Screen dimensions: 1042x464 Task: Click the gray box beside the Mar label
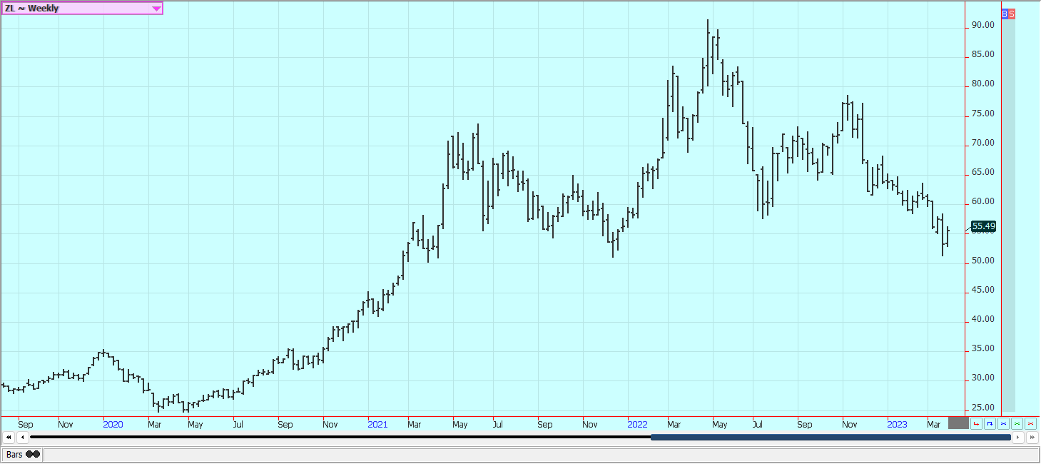958,423
